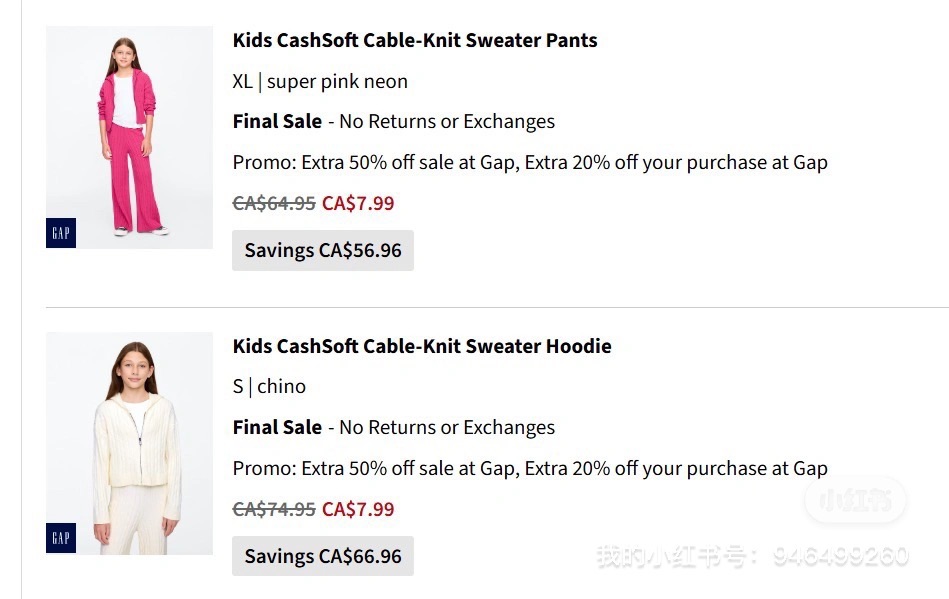Screen dimensions: 949x599
Task: Open Kids CashSoft Cable-Knit Sweater Pants title
Action: point(415,41)
